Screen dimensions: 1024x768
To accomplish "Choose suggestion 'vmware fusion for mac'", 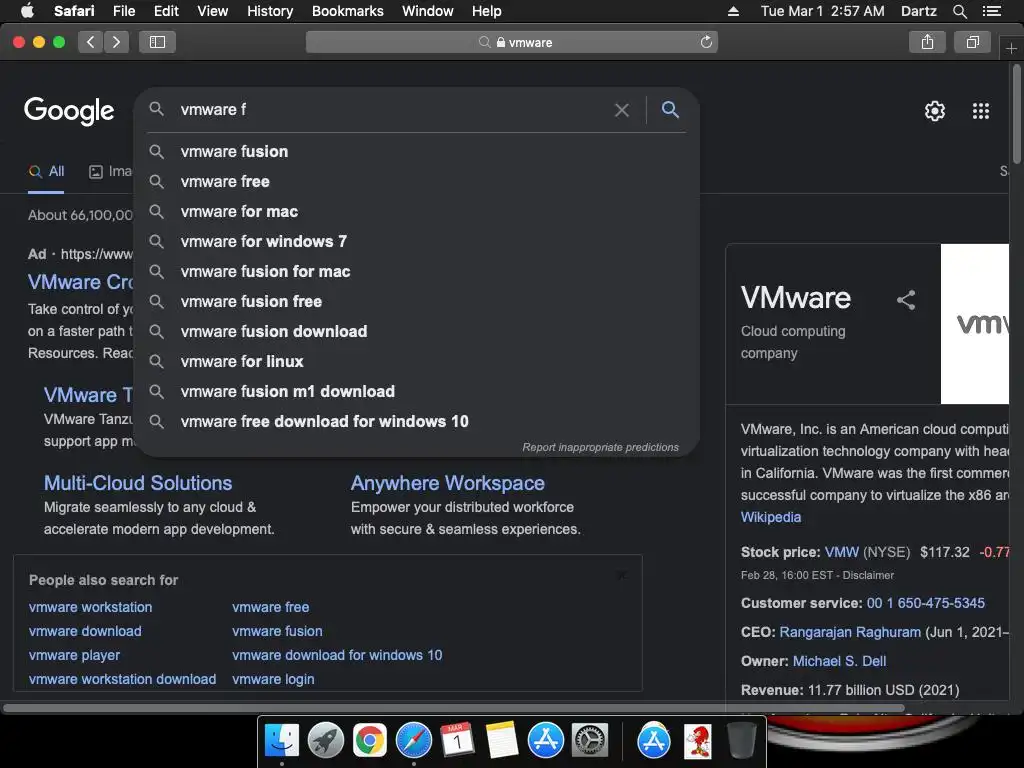I will tap(416, 272).
